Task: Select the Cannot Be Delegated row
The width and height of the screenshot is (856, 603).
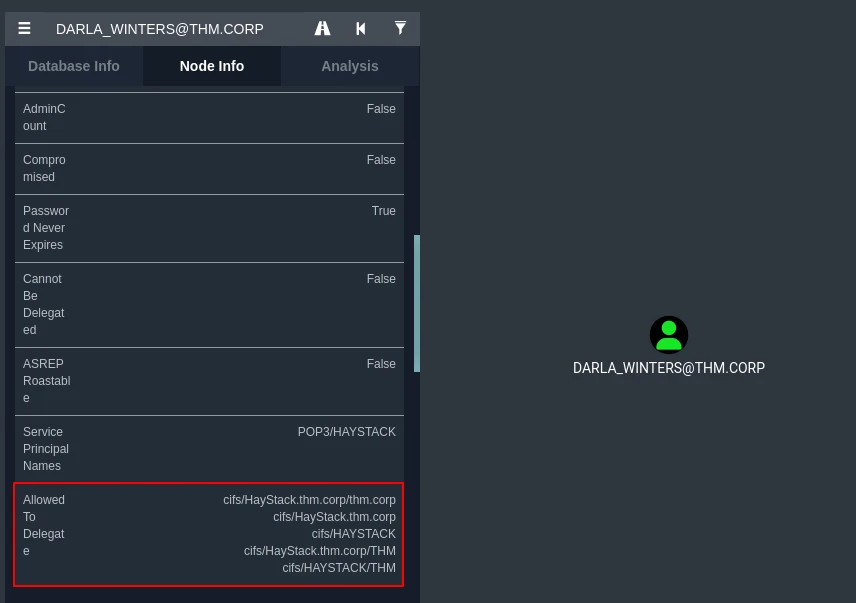Action: [209, 304]
